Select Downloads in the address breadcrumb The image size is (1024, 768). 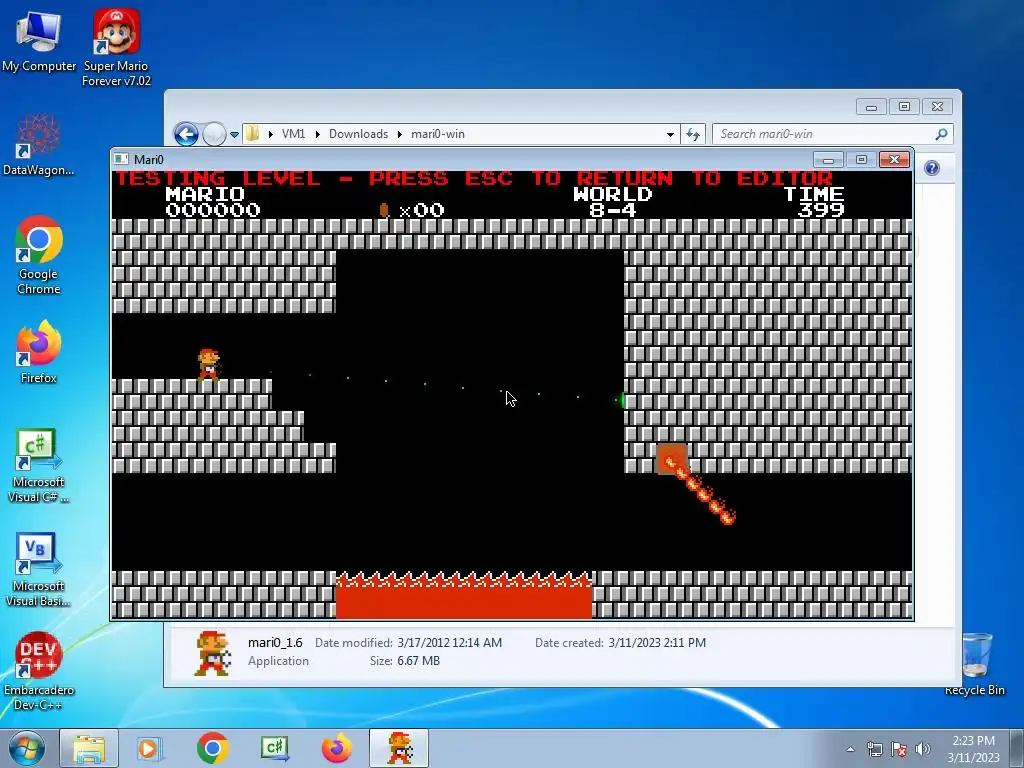click(358, 134)
